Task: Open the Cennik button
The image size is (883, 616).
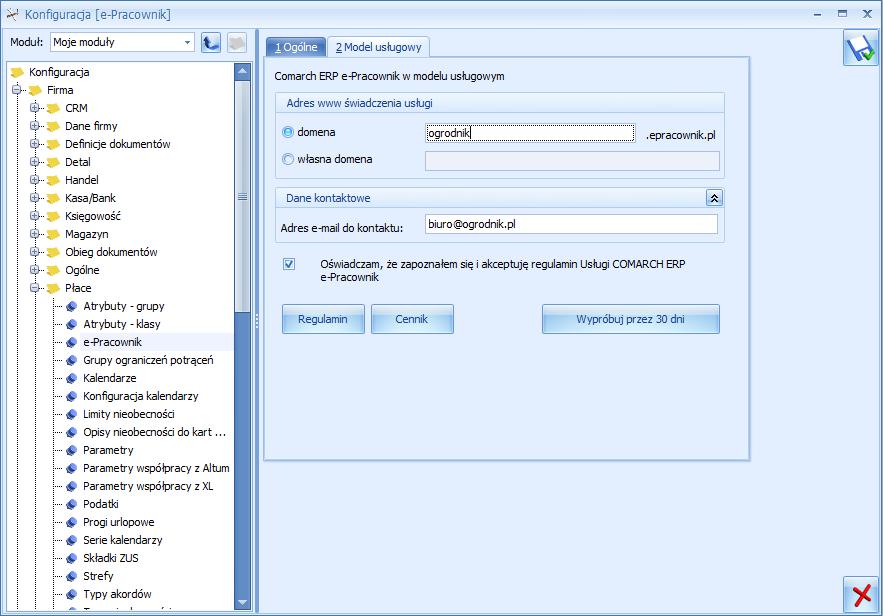Action: (x=412, y=319)
